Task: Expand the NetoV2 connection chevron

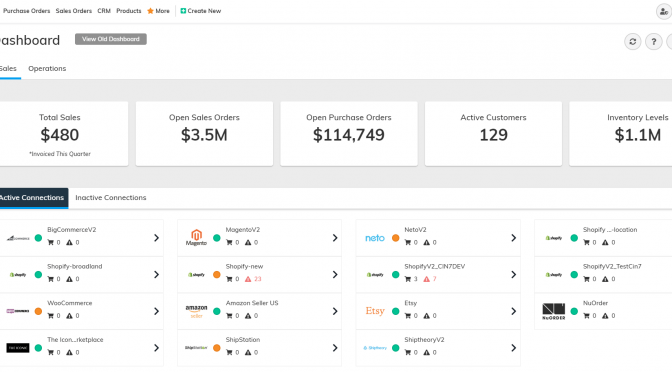Action: (513, 238)
